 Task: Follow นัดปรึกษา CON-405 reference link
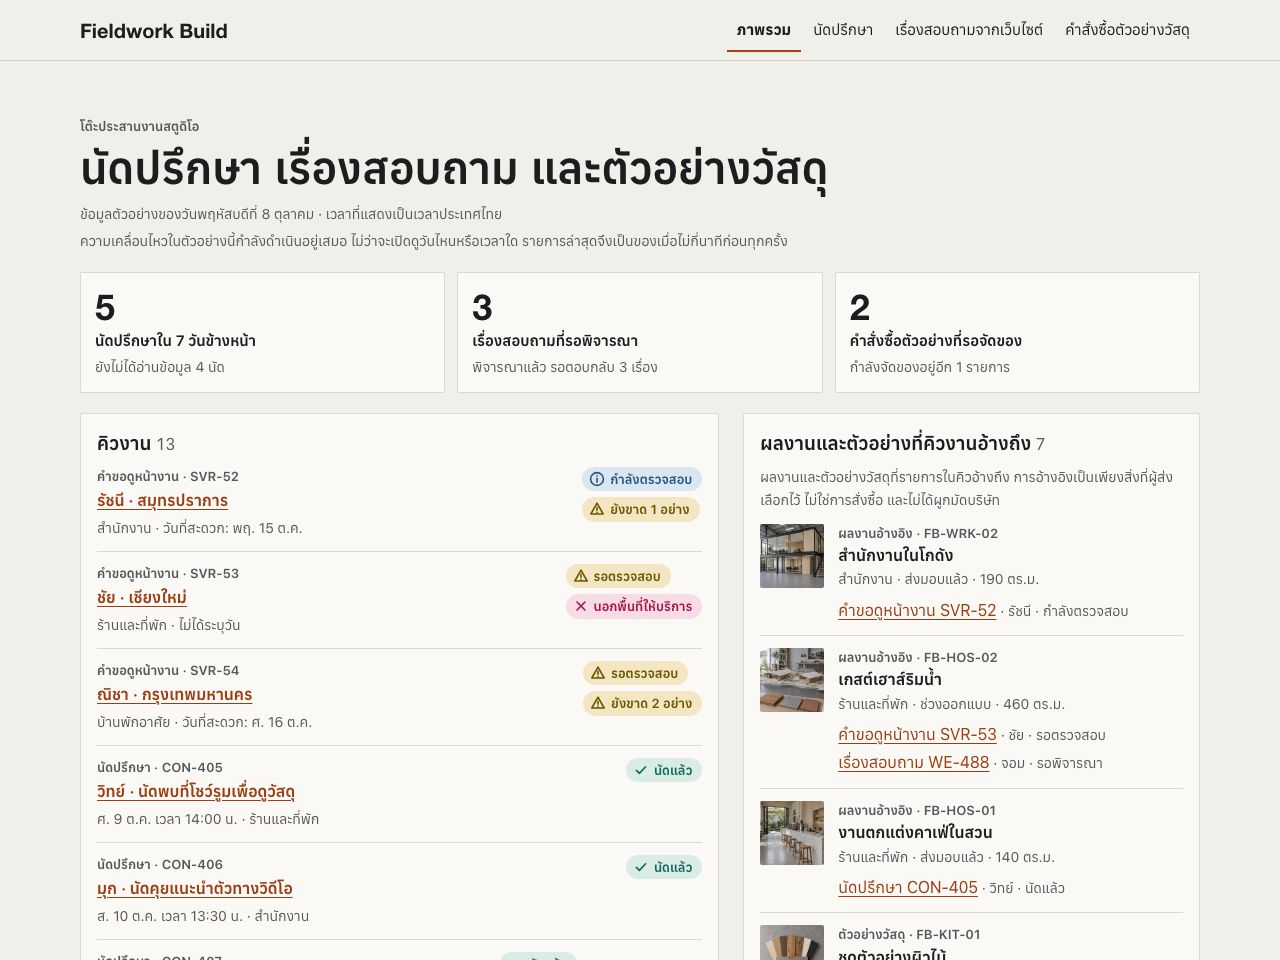(x=908, y=888)
